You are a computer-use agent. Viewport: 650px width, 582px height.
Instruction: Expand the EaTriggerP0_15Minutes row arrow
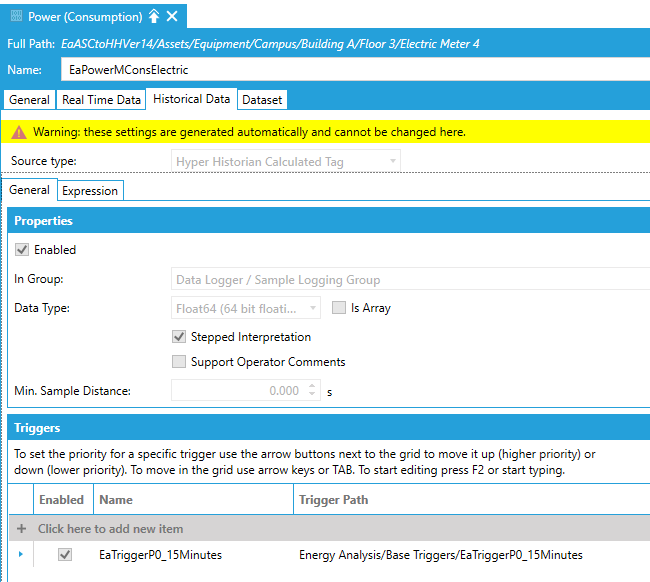(x=21, y=554)
